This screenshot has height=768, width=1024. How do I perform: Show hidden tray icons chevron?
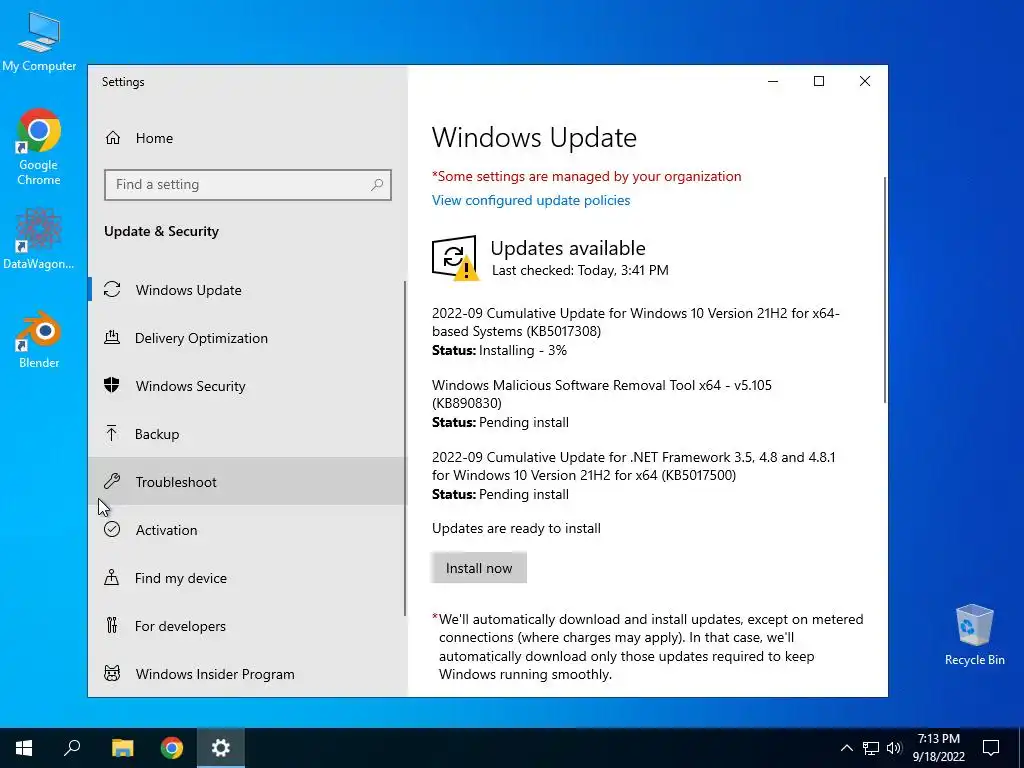(846, 748)
